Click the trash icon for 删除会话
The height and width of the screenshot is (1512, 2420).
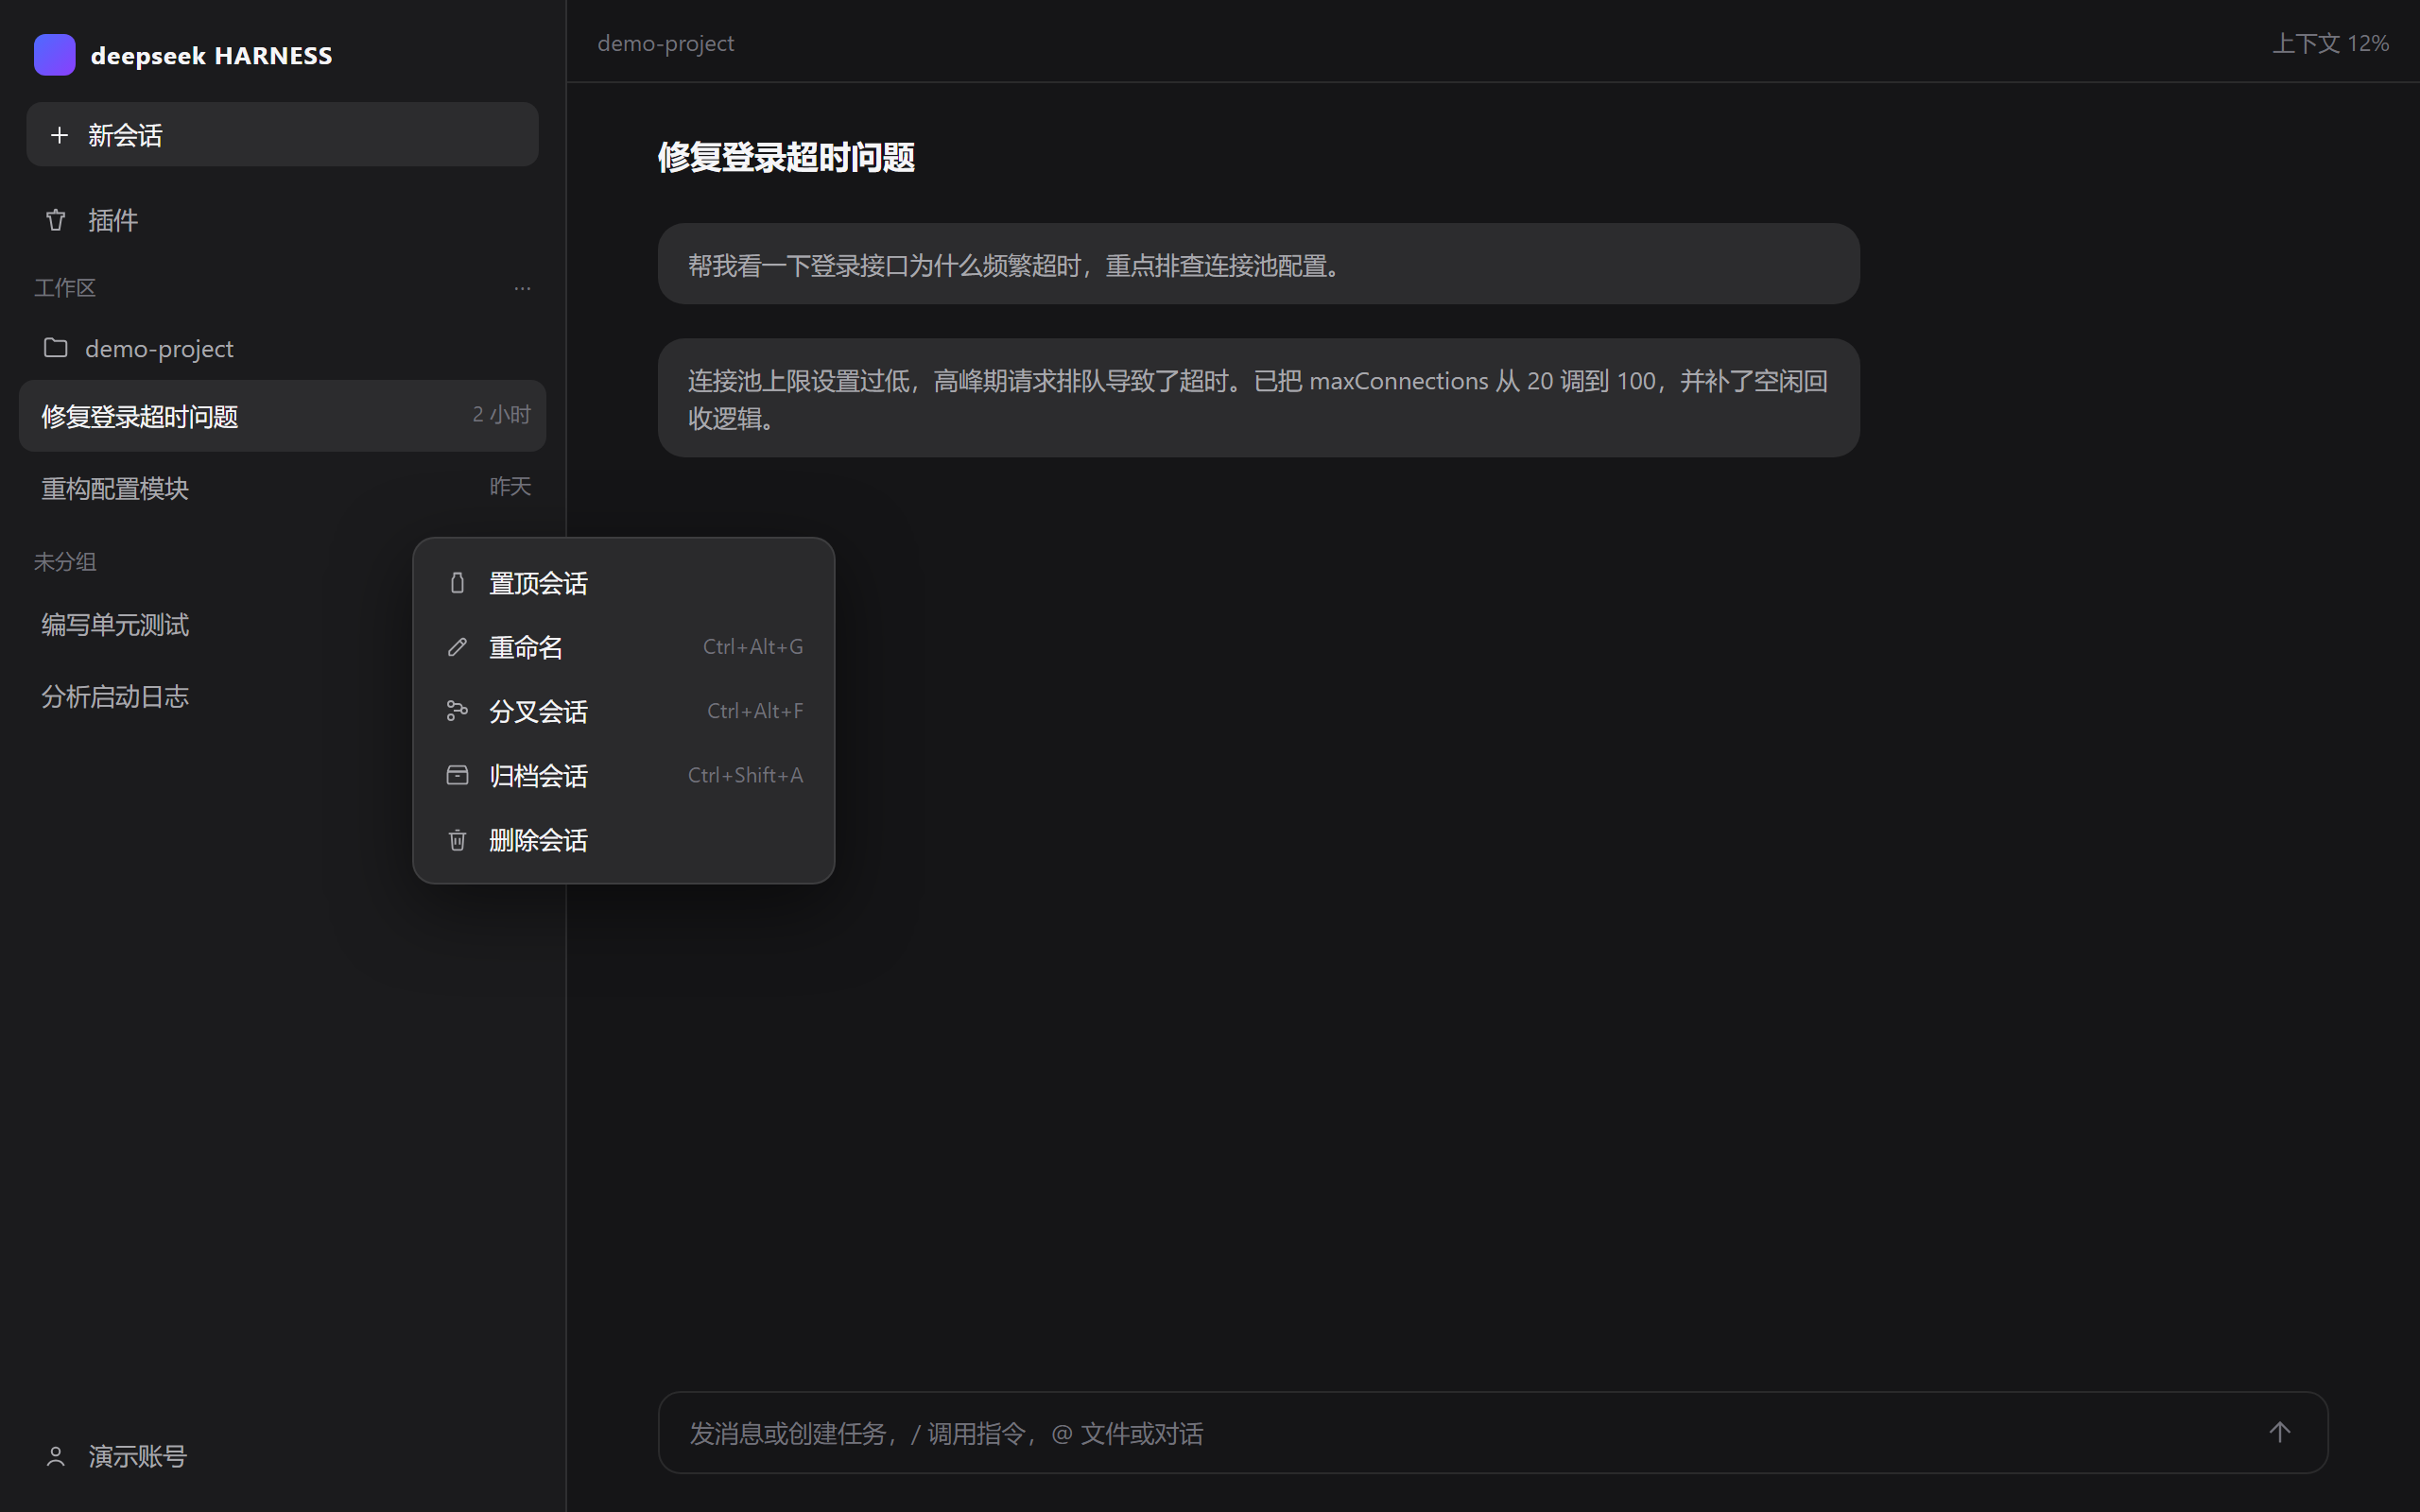pos(457,840)
